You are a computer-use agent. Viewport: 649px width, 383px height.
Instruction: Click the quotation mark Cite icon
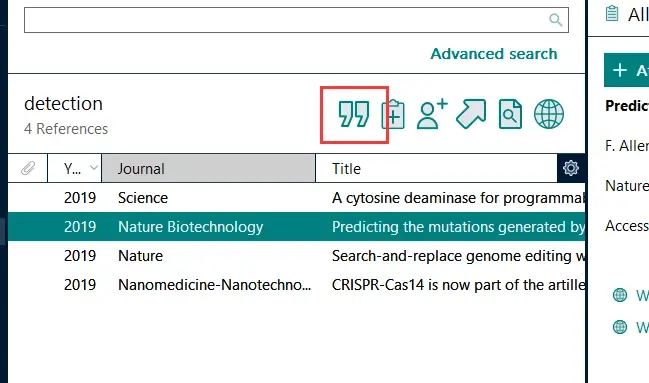tap(353, 114)
